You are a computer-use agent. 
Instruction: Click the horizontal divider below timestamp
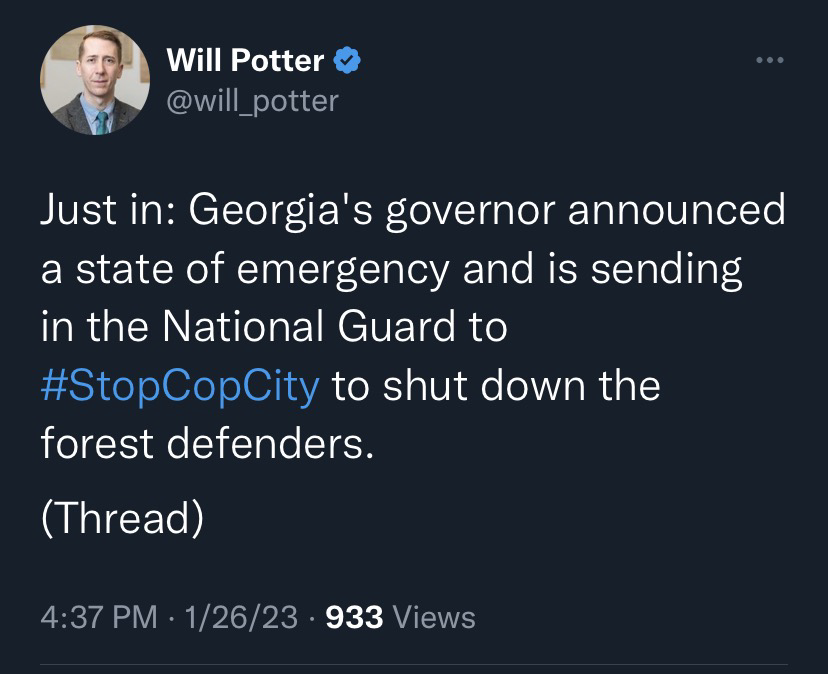coord(414,664)
